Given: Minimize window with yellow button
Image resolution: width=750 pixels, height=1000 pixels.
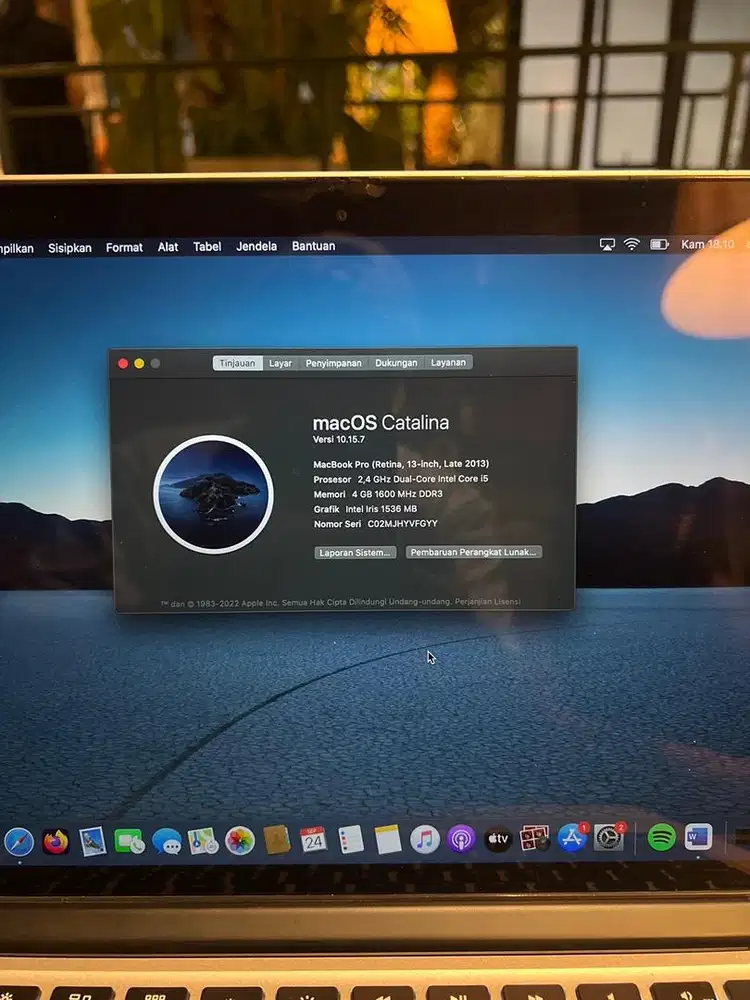Looking at the screenshot, I should point(139,364).
